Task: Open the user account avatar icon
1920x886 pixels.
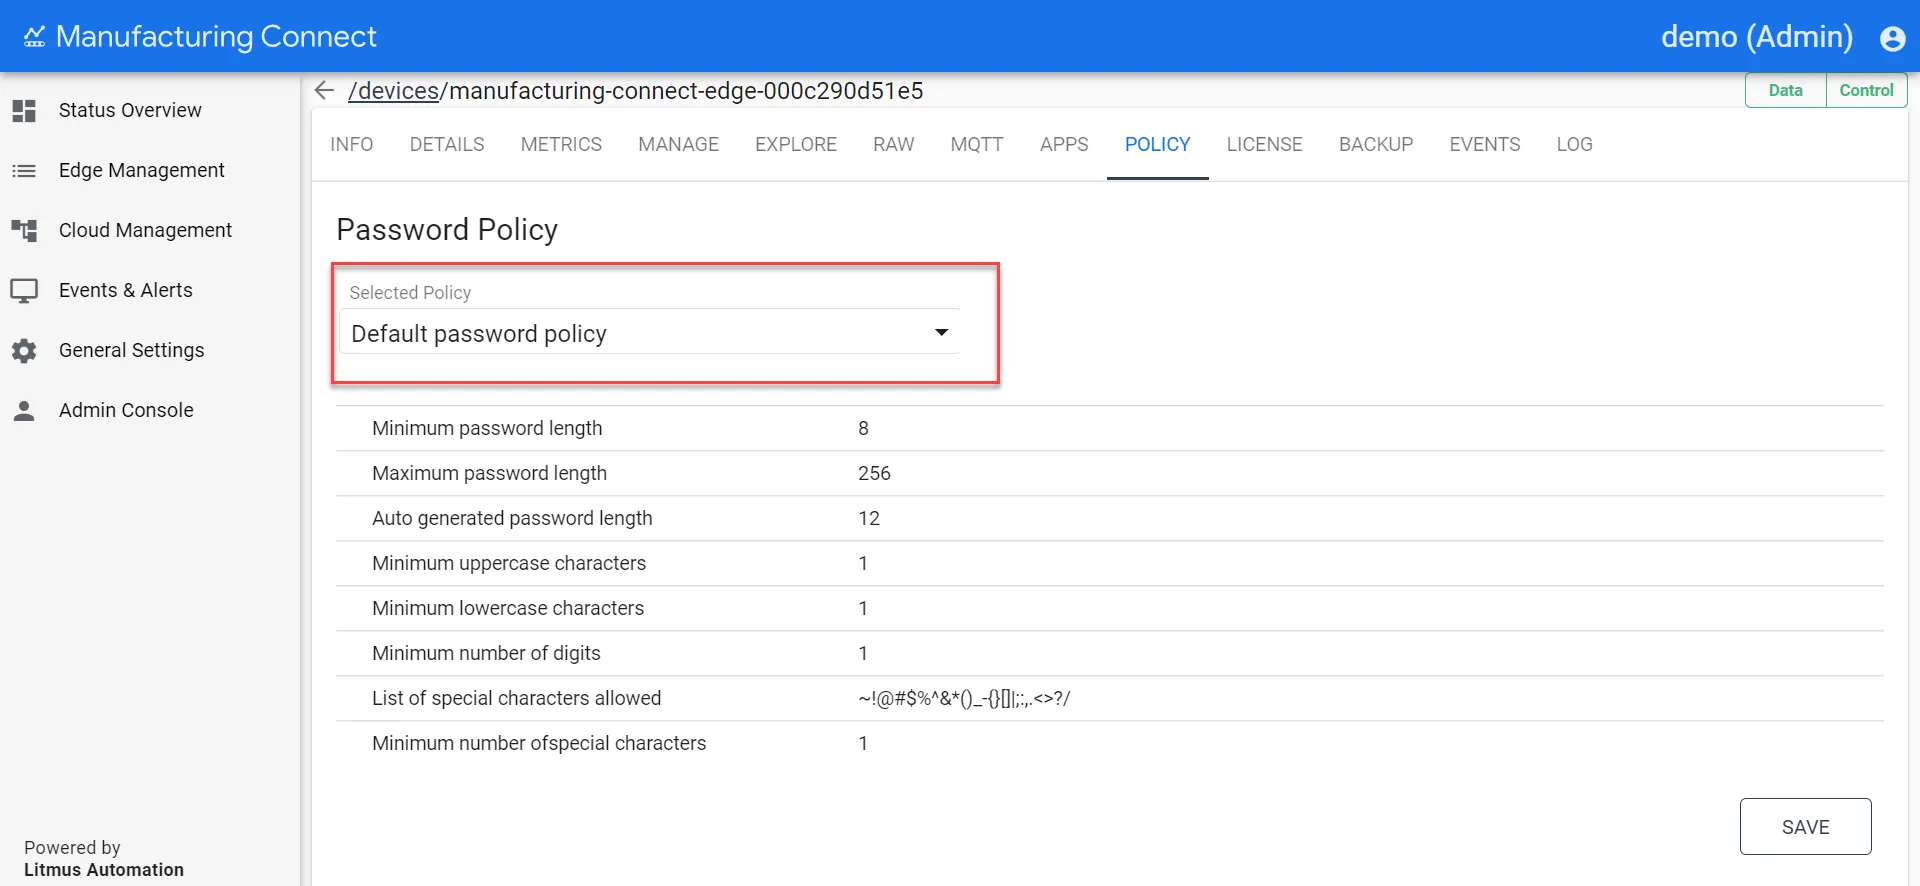Action: [x=1892, y=38]
